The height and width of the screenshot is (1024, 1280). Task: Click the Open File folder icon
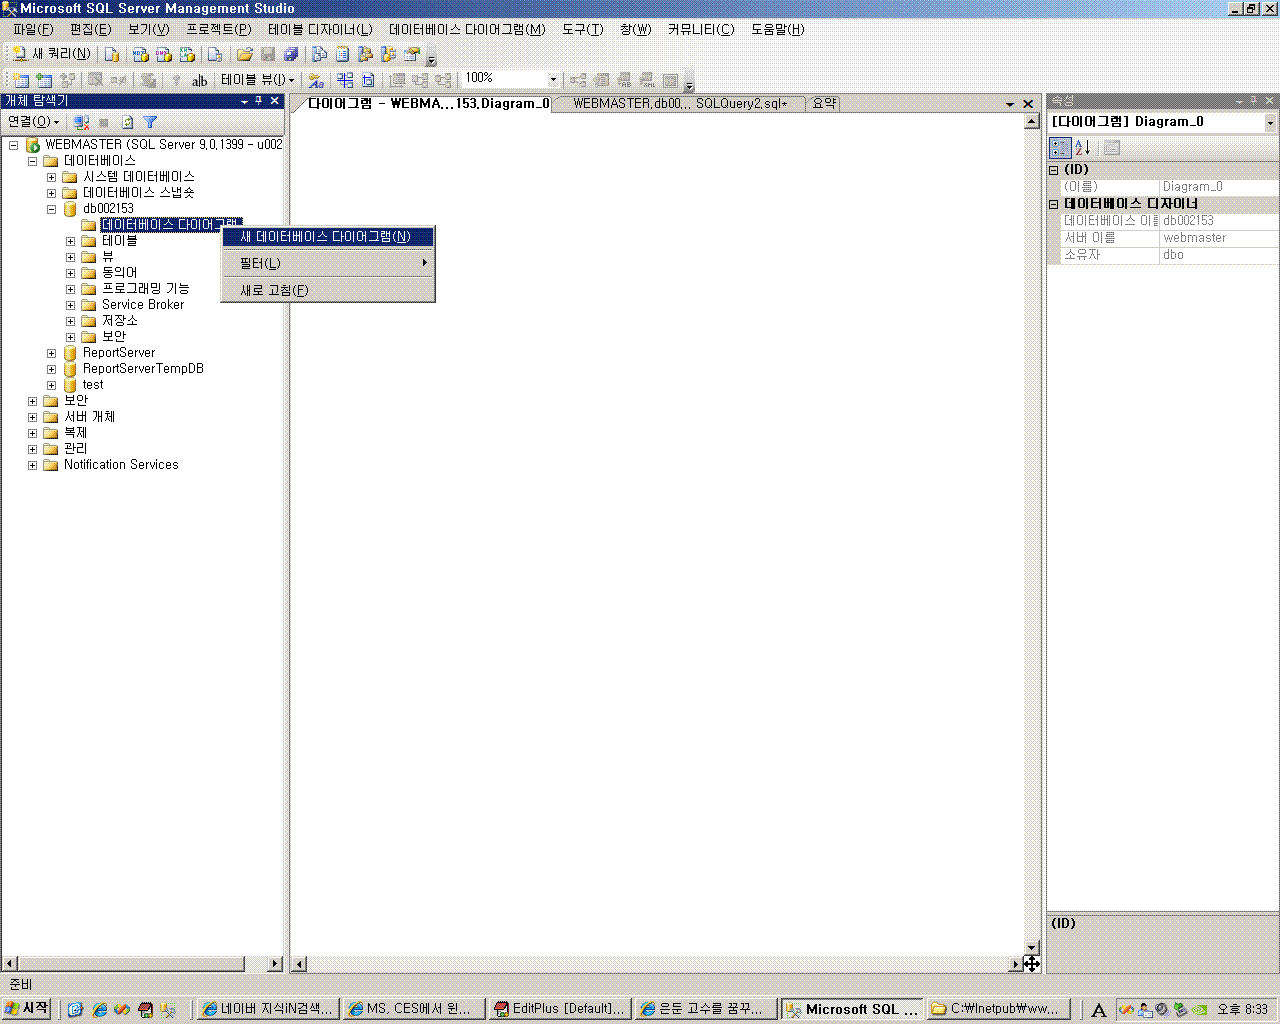[x=244, y=54]
